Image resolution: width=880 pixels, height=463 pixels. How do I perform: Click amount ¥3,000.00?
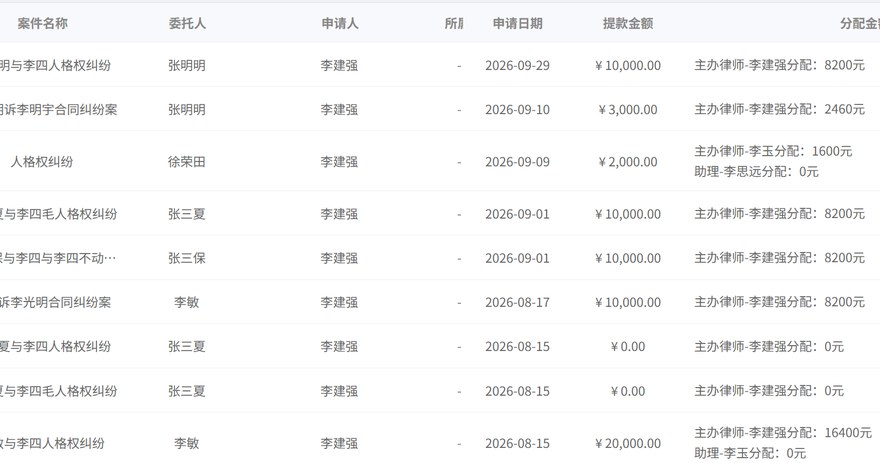[x=628, y=109]
